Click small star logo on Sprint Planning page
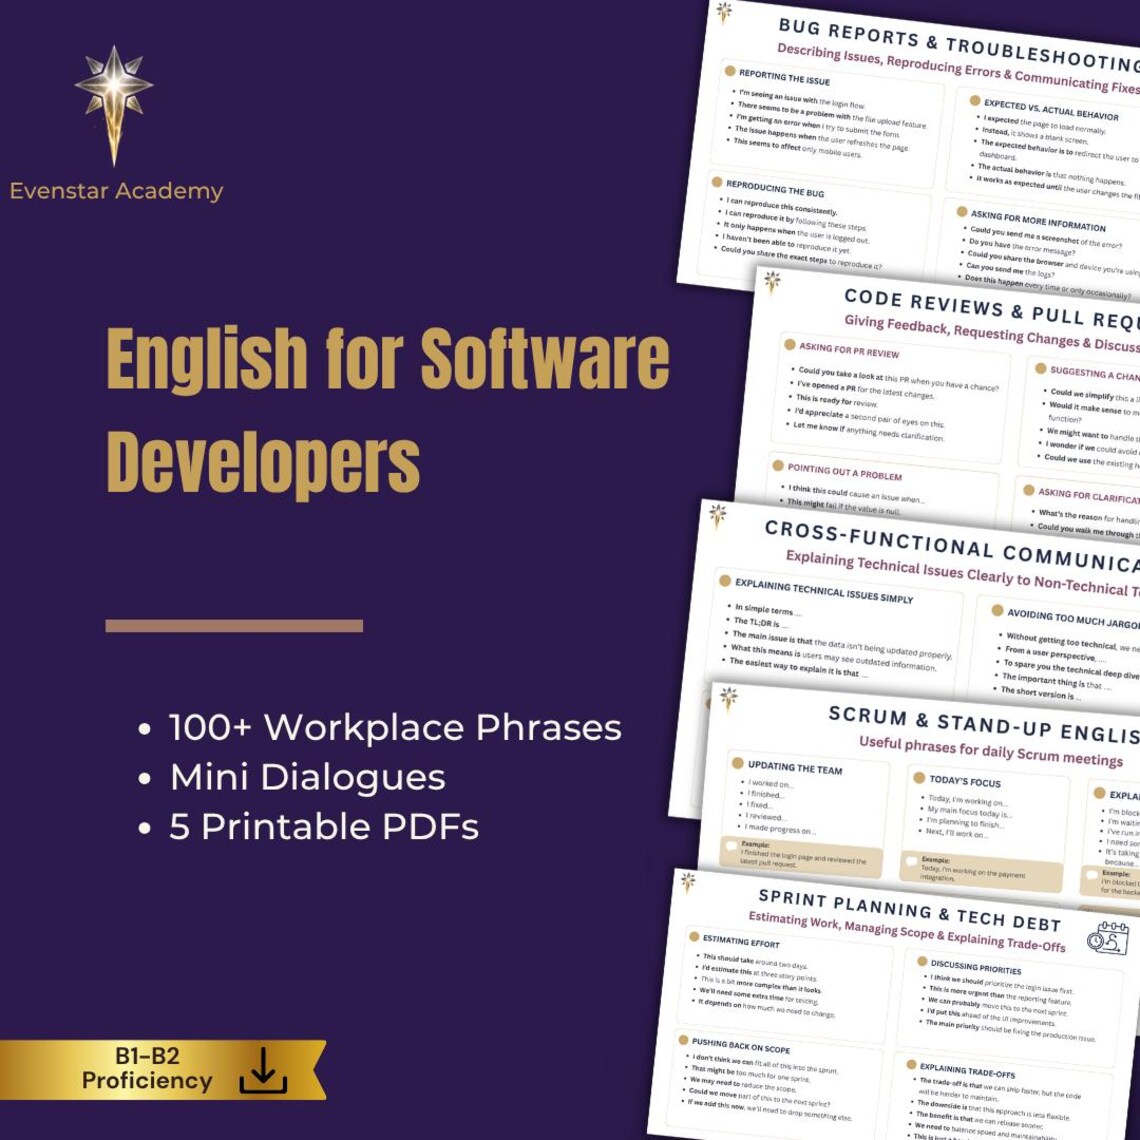 tap(688, 882)
